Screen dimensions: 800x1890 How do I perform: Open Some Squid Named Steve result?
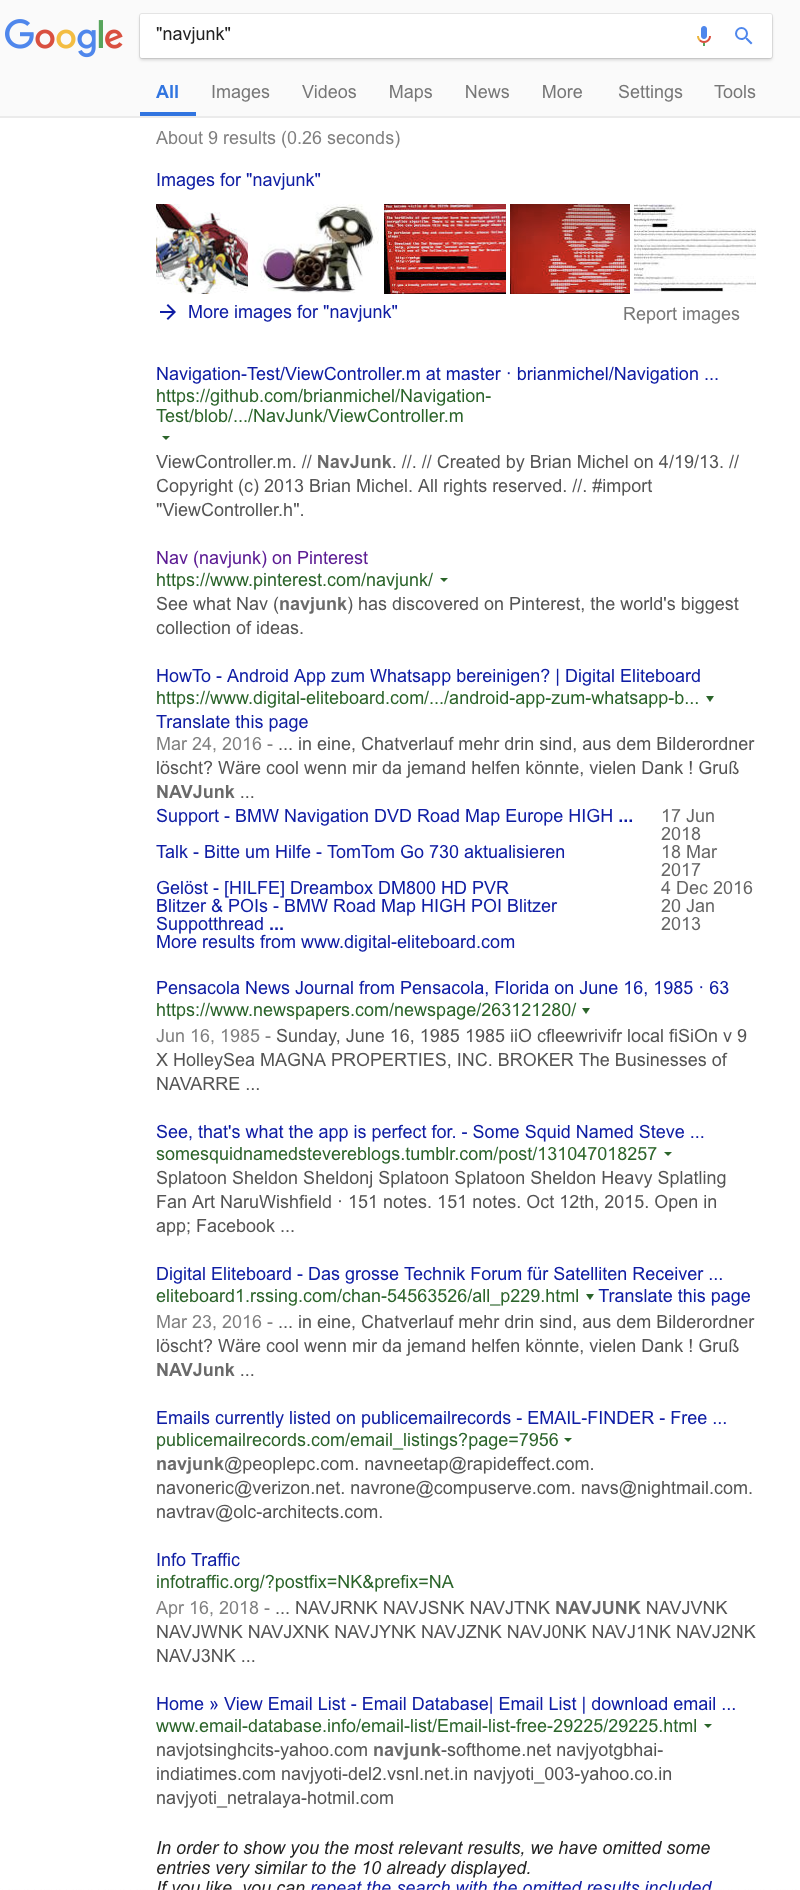click(430, 1132)
